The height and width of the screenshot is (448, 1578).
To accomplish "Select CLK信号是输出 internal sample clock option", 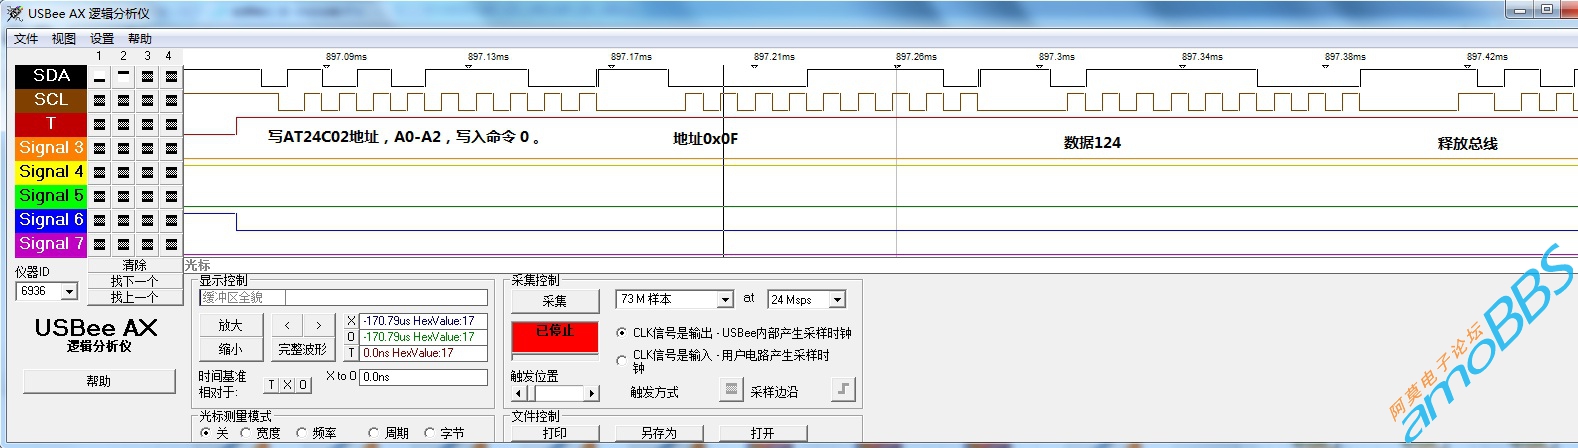I will coord(734,333).
